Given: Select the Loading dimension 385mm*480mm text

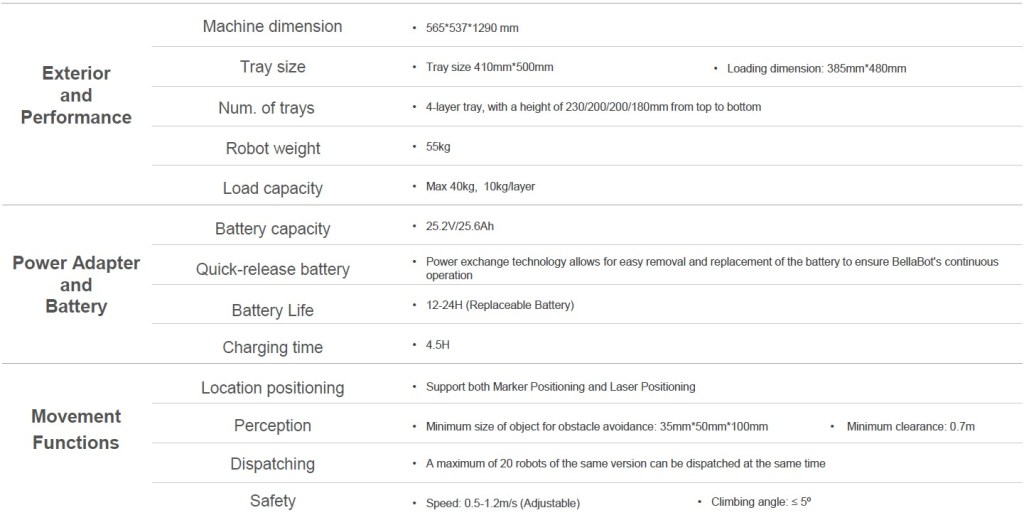Looking at the screenshot, I should [x=816, y=68].
